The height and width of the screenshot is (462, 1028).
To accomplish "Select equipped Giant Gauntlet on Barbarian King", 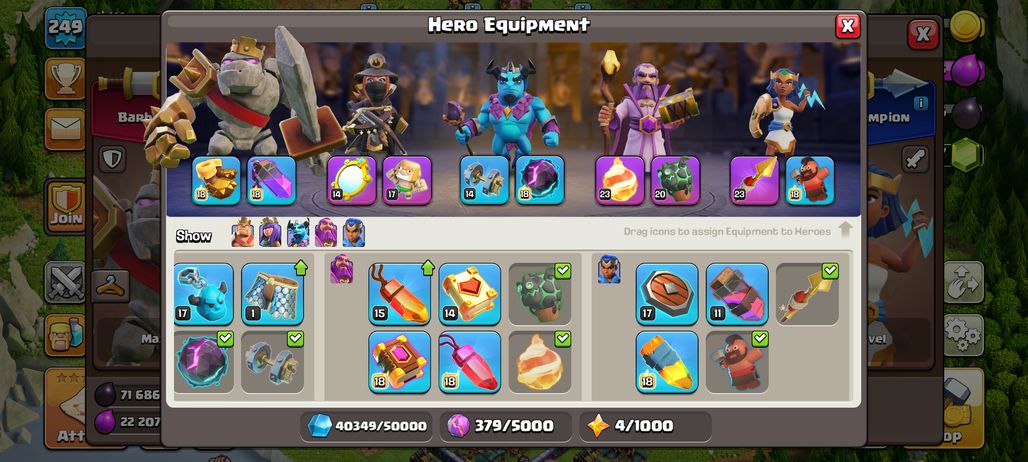I will pyautogui.click(x=216, y=180).
